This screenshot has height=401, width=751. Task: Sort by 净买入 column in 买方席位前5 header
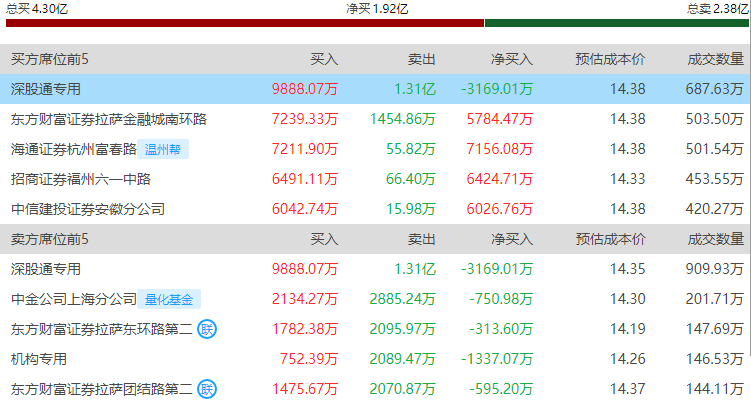point(512,59)
